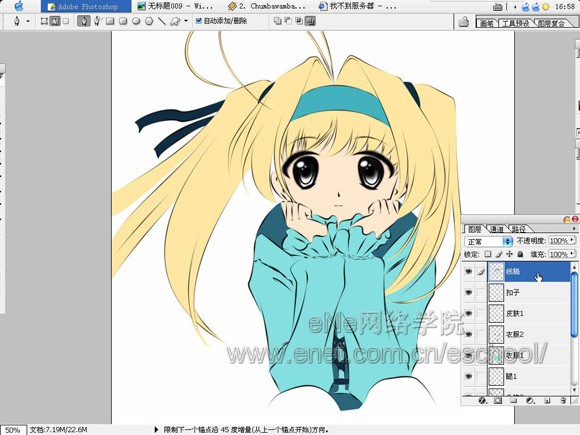
Task: Select the Freeform Pen tool in options bar
Action: coord(97,21)
